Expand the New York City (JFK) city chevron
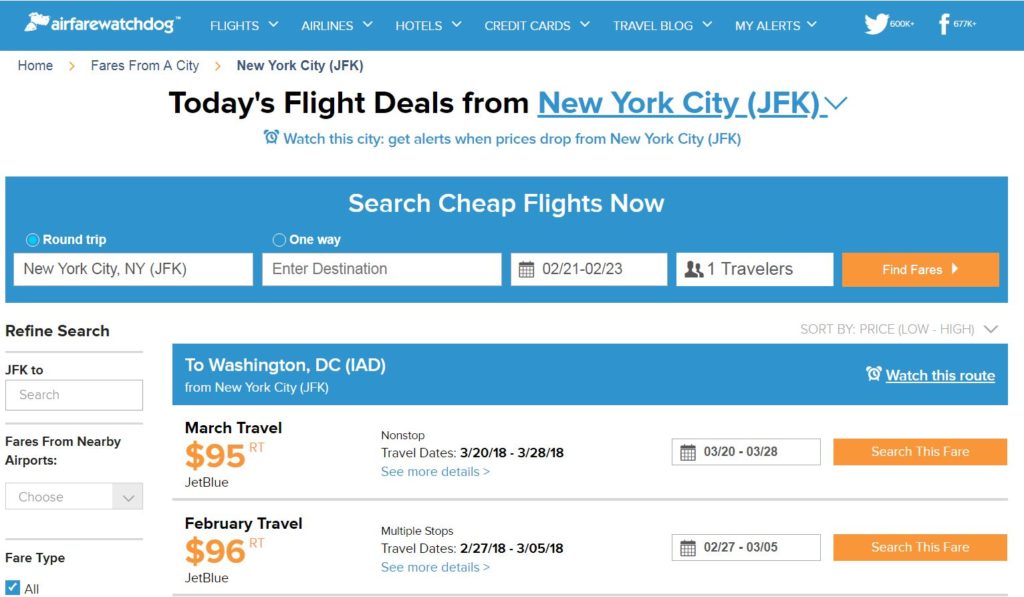The width and height of the screenshot is (1024, 597). 836,103
